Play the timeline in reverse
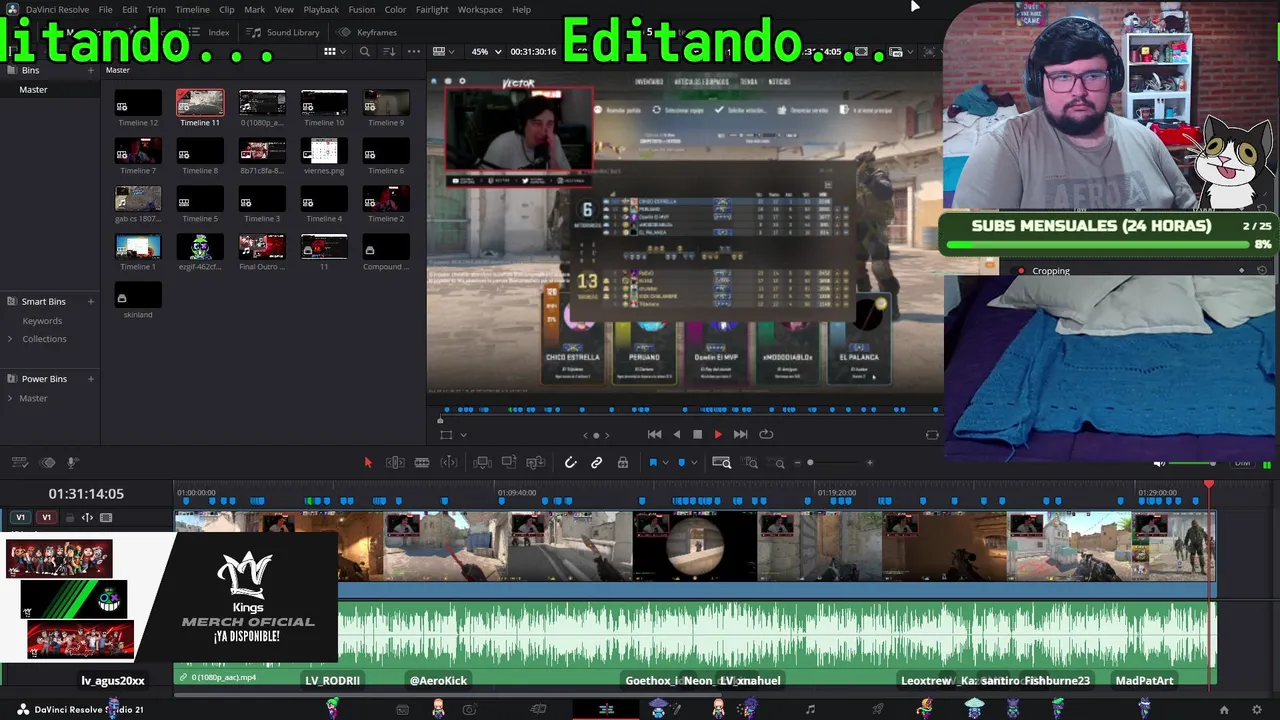 click(x=677, y=434)
